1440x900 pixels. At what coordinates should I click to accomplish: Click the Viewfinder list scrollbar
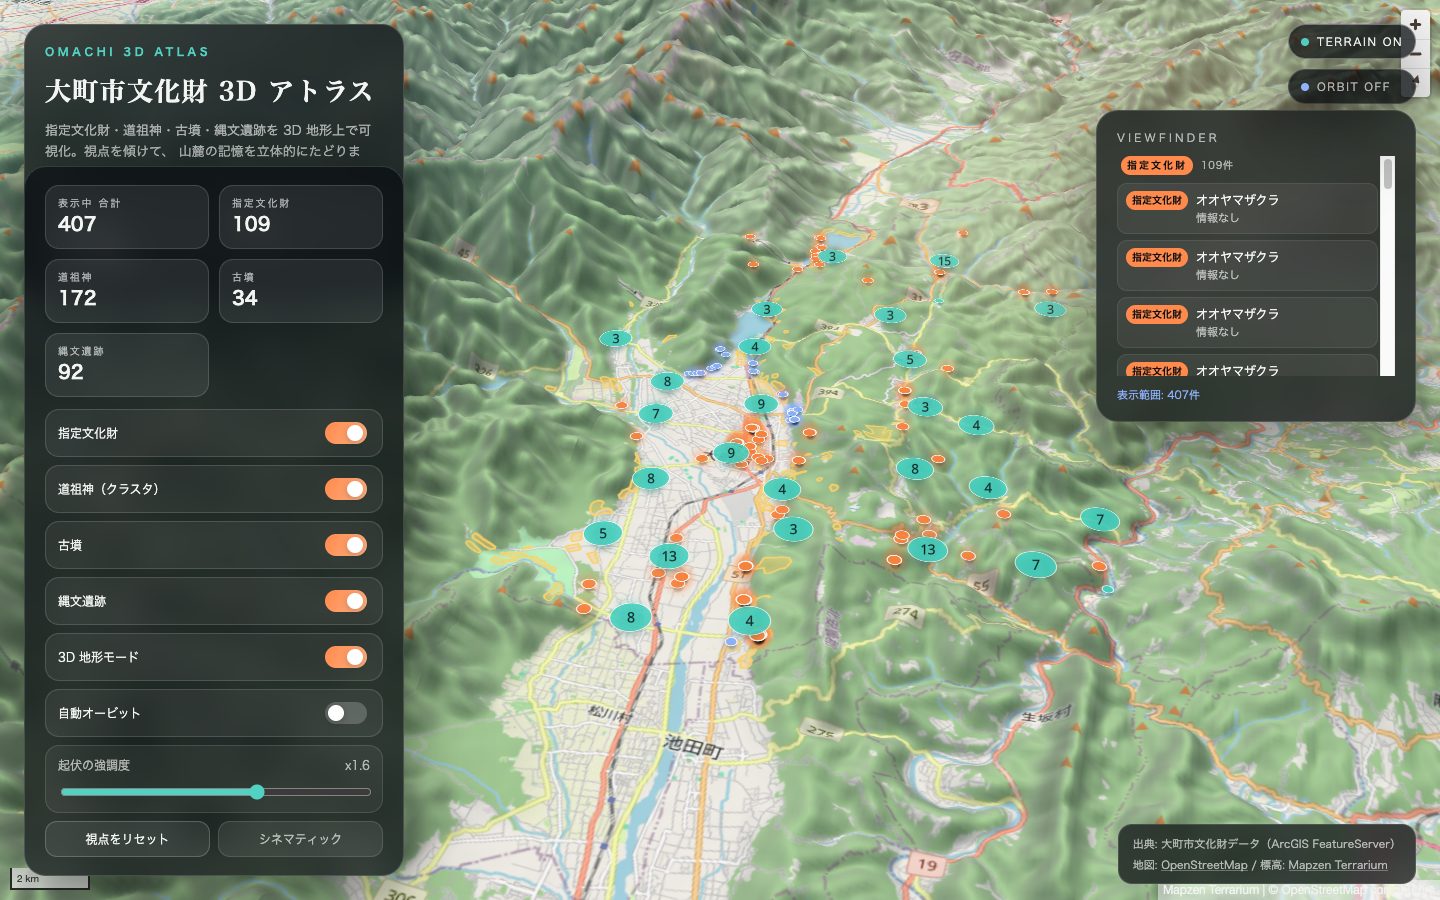[x=1387, y=266]
